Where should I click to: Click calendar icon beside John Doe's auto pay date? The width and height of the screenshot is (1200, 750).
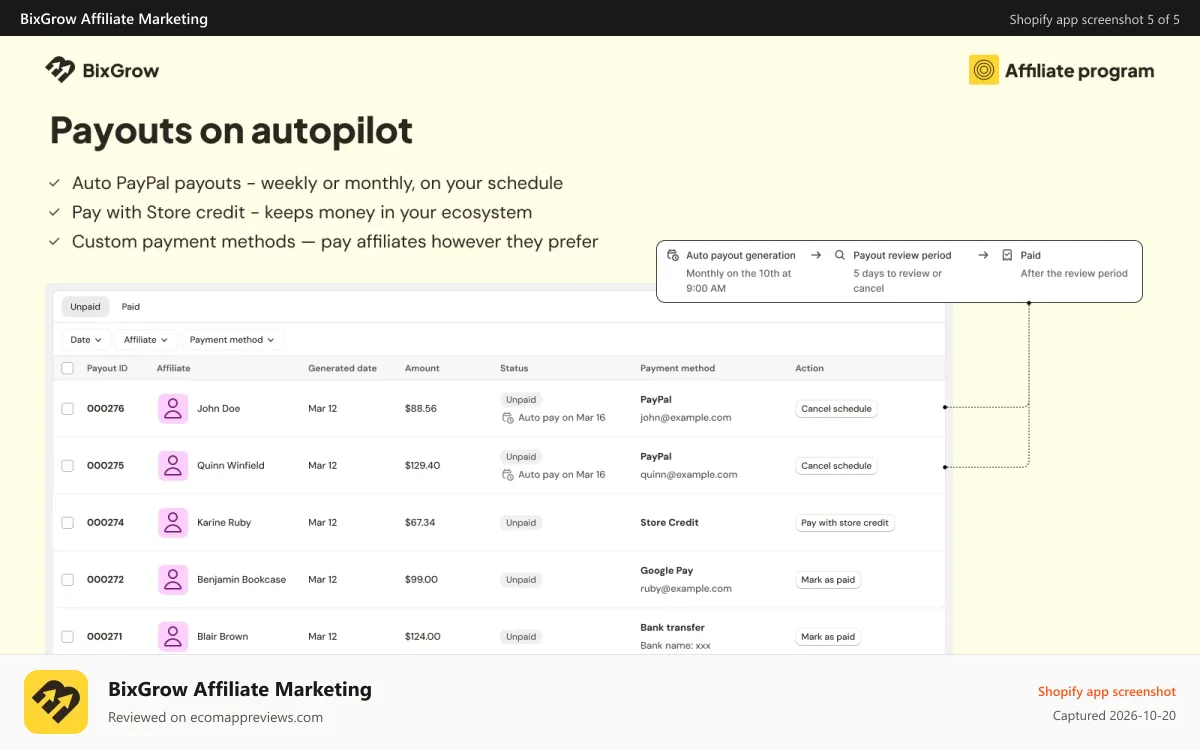[x=508, y=418]
